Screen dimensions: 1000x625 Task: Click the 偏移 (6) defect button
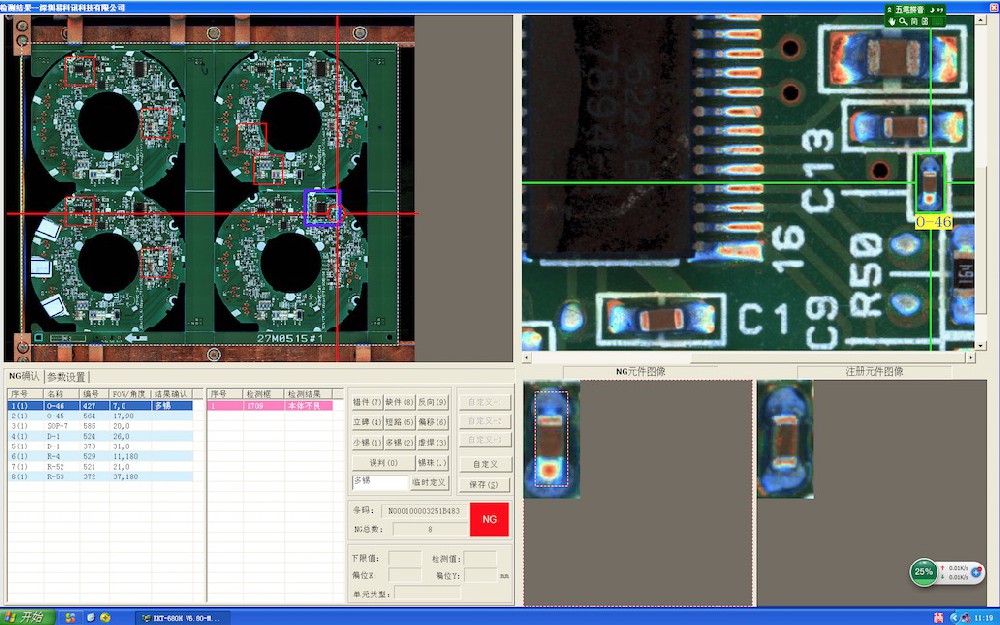(x=432, y=422)
